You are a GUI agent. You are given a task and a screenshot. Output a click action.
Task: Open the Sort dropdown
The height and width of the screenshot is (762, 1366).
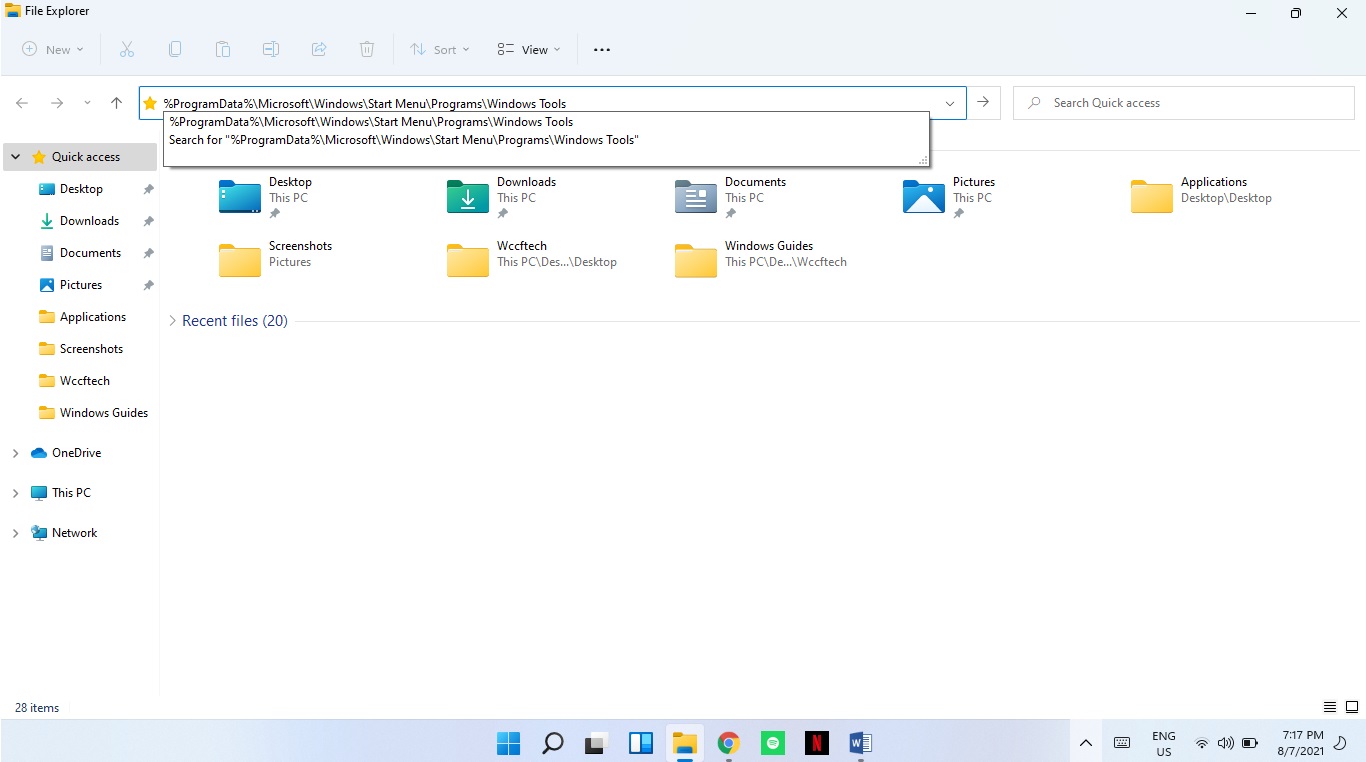tap(439, 49)
